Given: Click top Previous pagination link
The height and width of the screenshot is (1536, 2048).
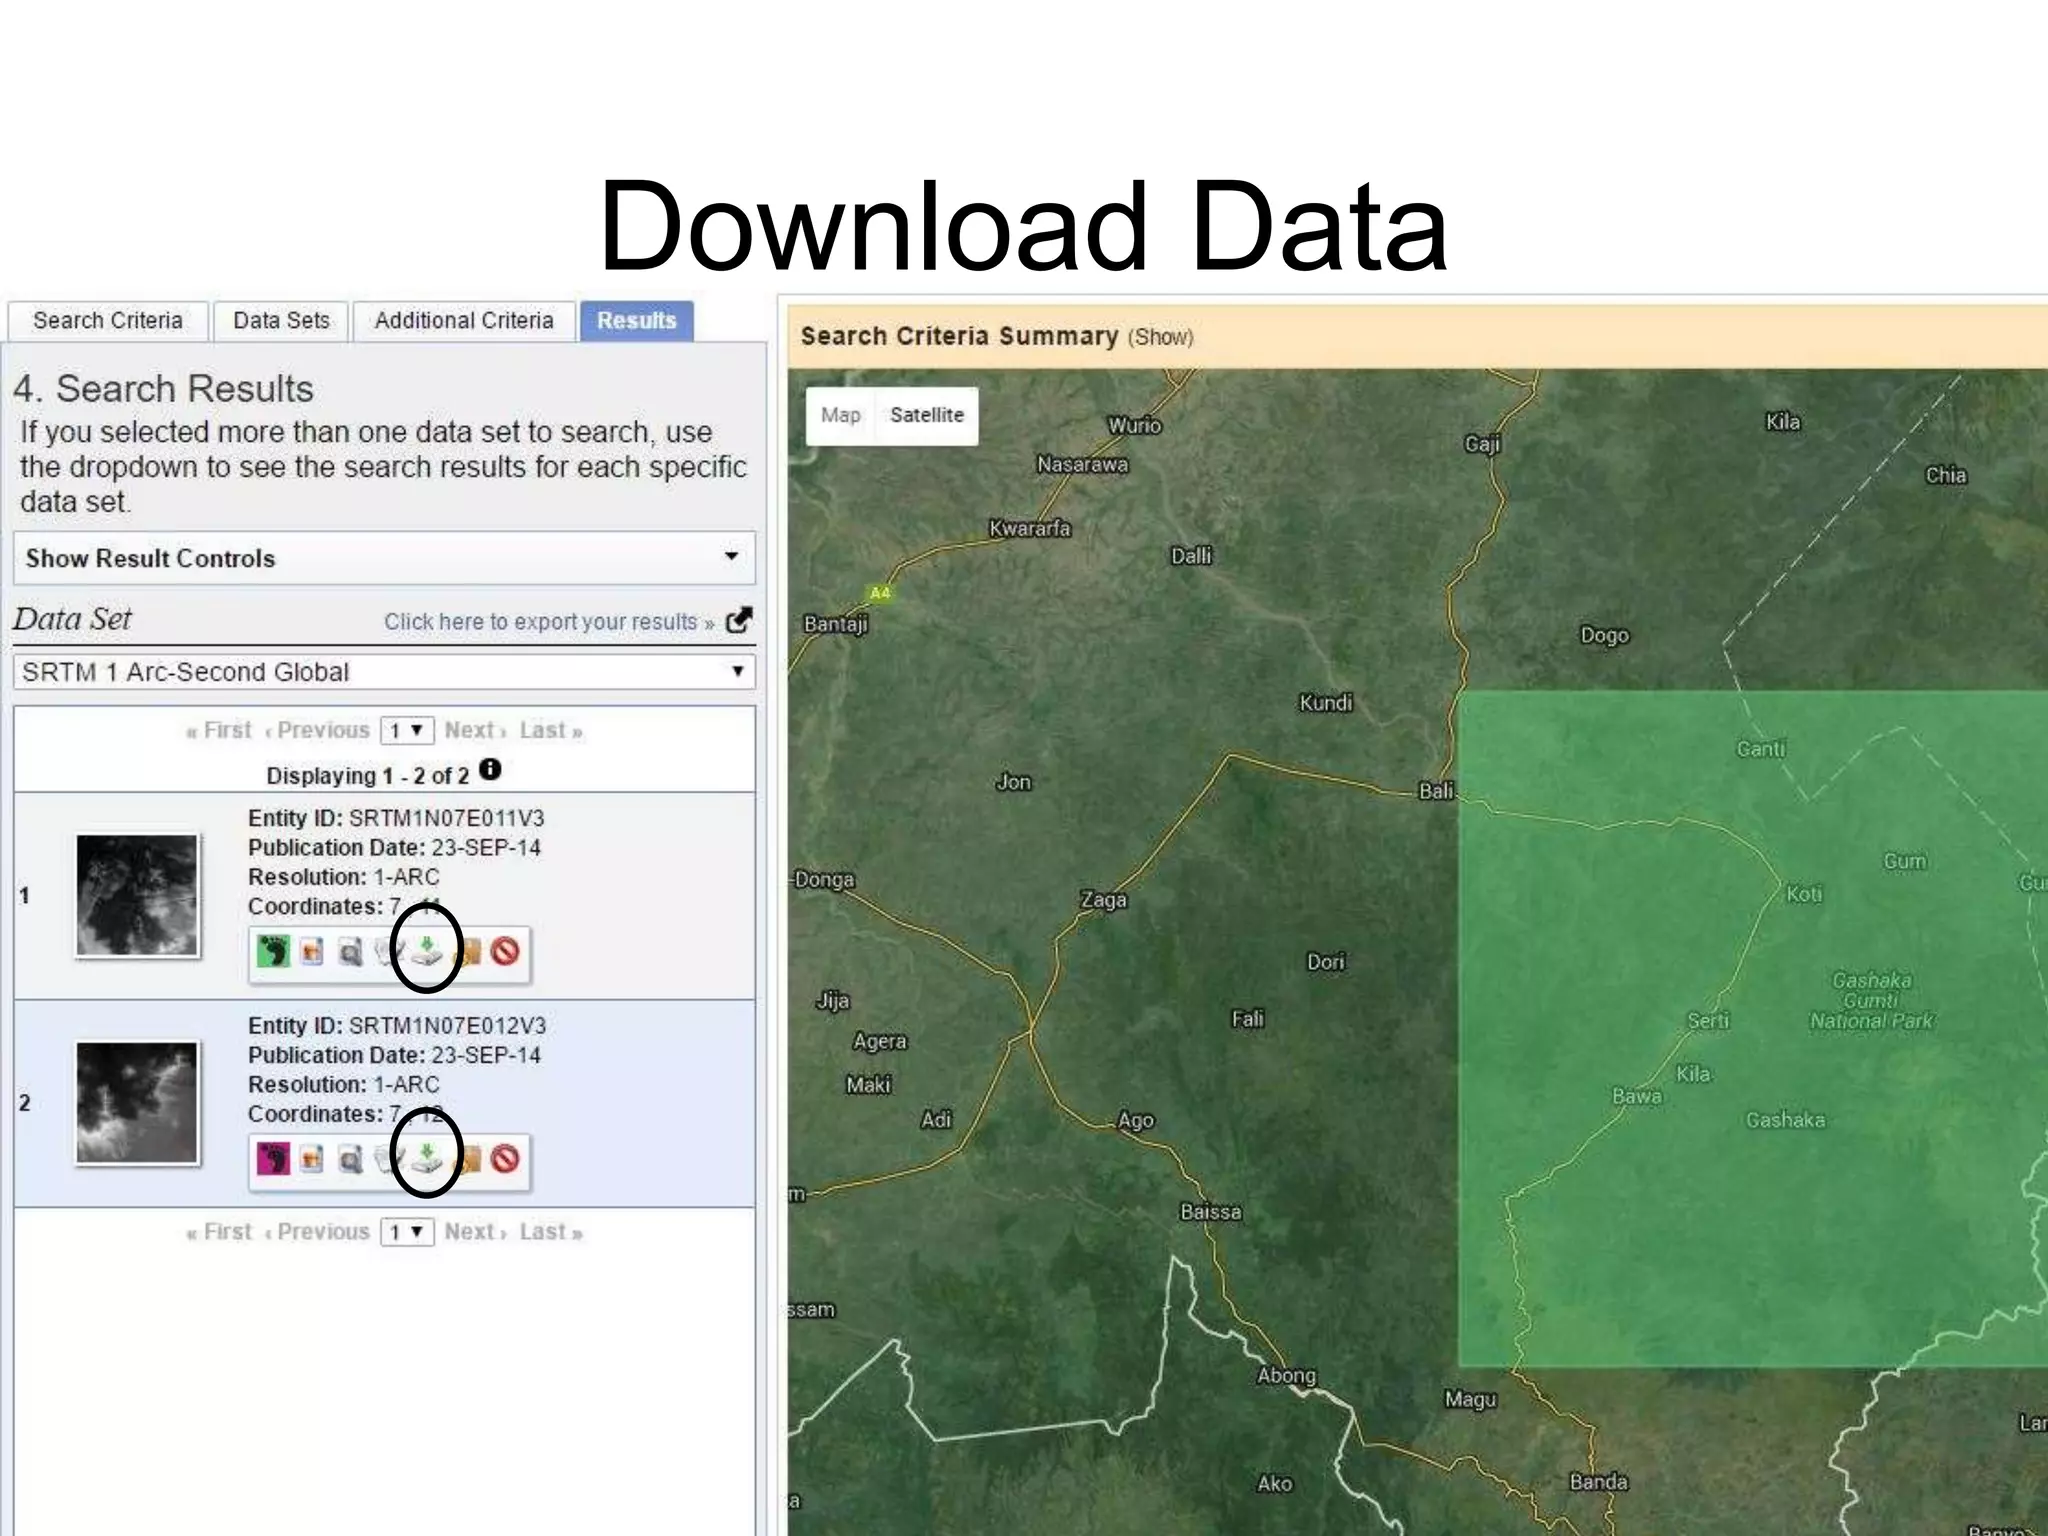Looking at the screenshot, I should click(x=317, y=730).
